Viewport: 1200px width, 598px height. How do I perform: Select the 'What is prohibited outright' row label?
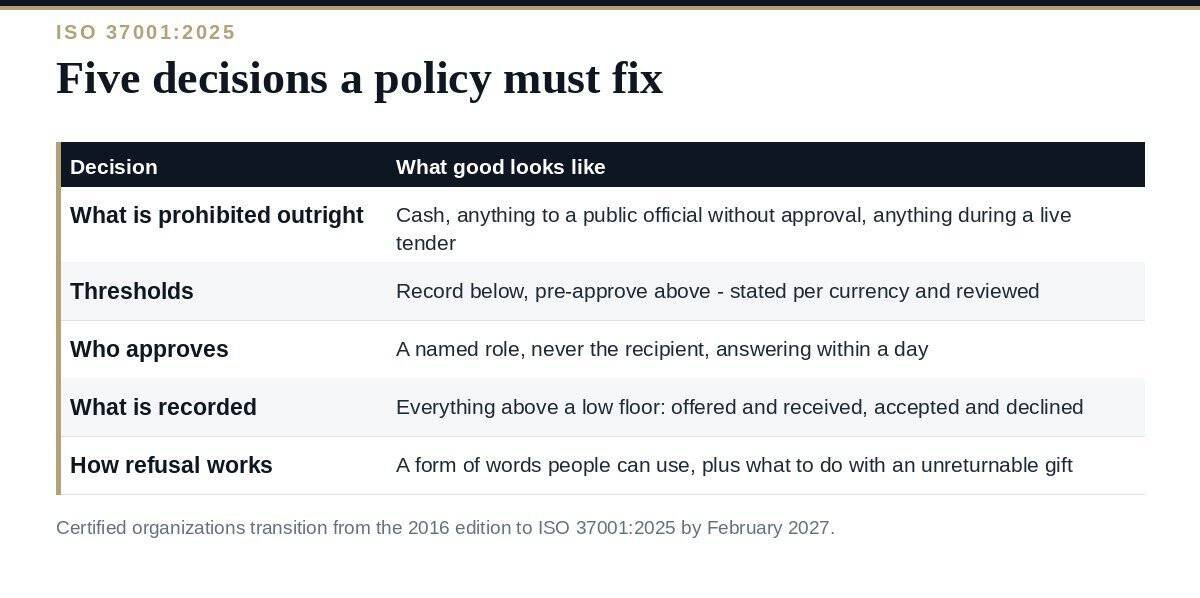point(217,215)
